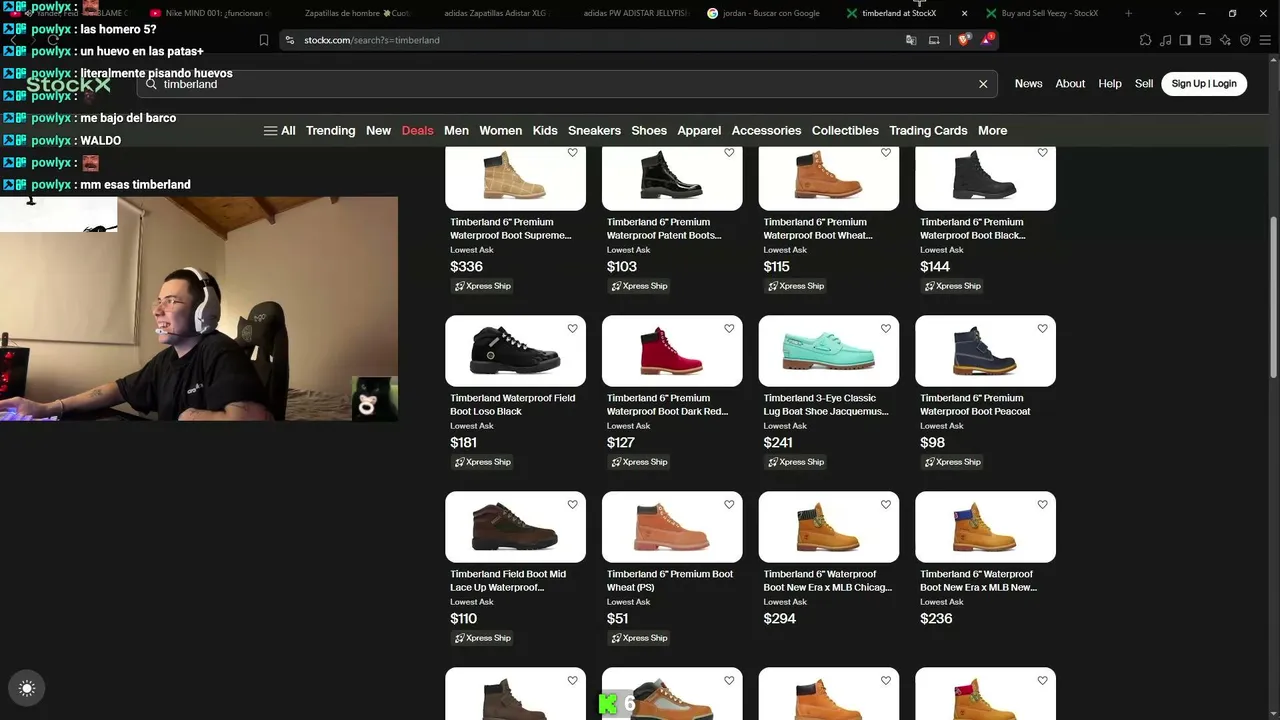Click the page vertical scrollbar

pyautogui.click(x=1273, y=297)
